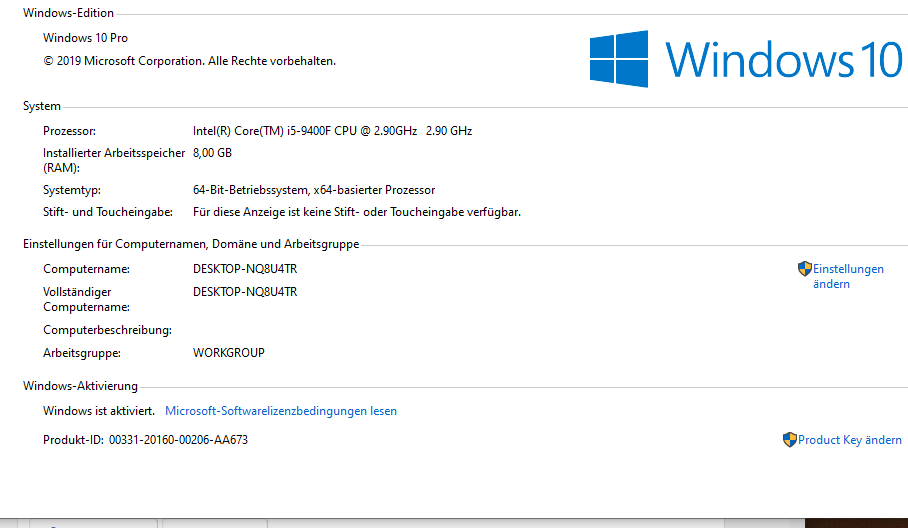Click the shield icon beside Einstellungen ändern

pos(804,269)
